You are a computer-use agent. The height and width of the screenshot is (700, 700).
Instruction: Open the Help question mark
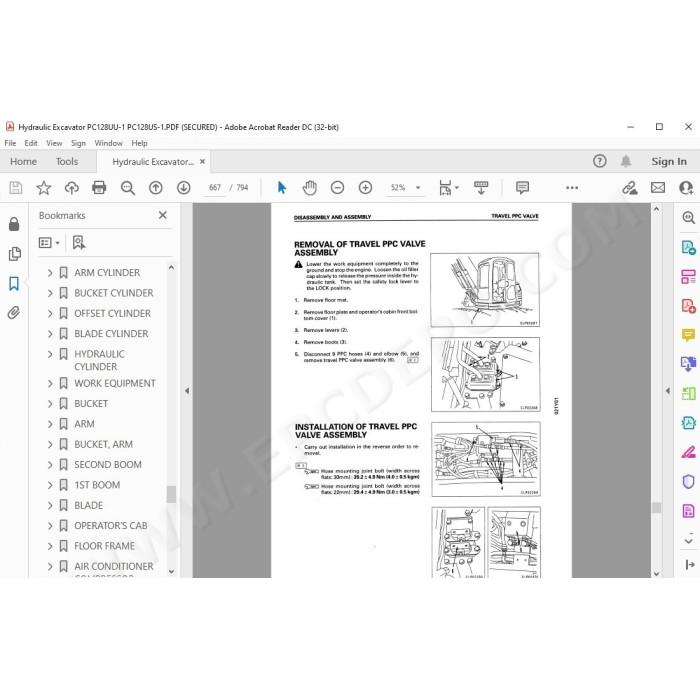click(600, 161)
